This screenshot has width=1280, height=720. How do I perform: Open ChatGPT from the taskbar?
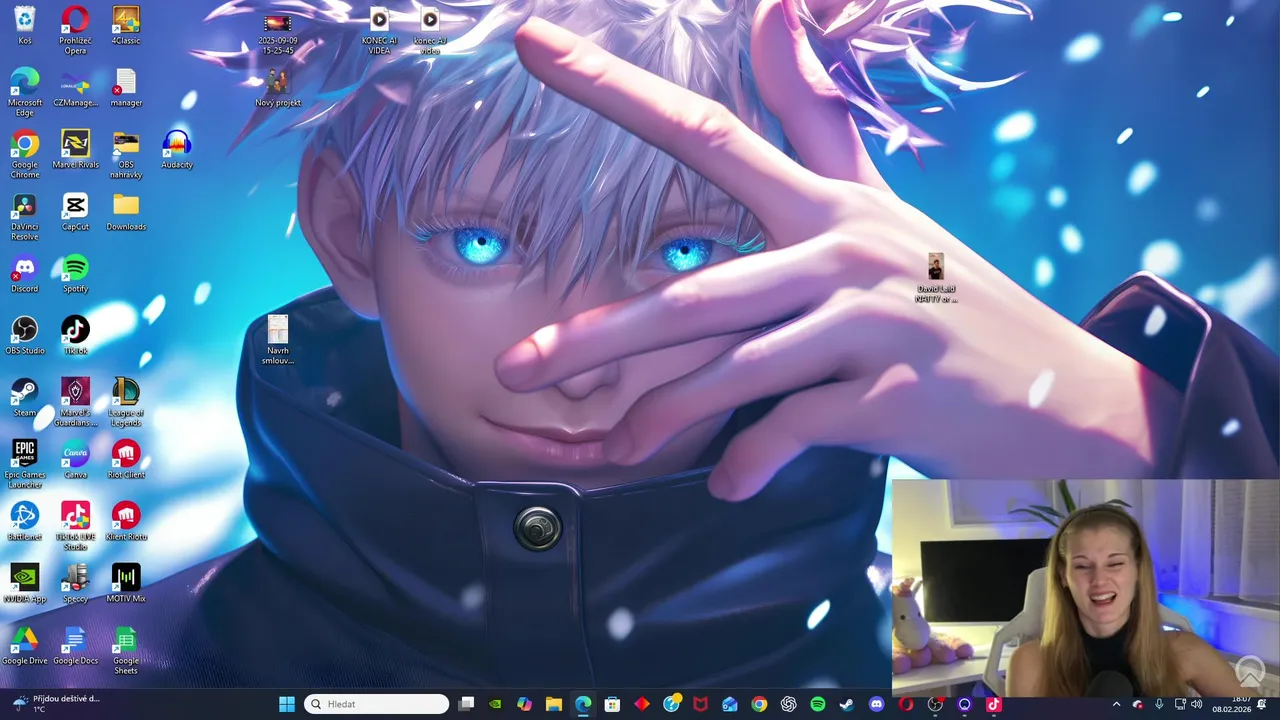pyautogui.click(x=788, y=704)
